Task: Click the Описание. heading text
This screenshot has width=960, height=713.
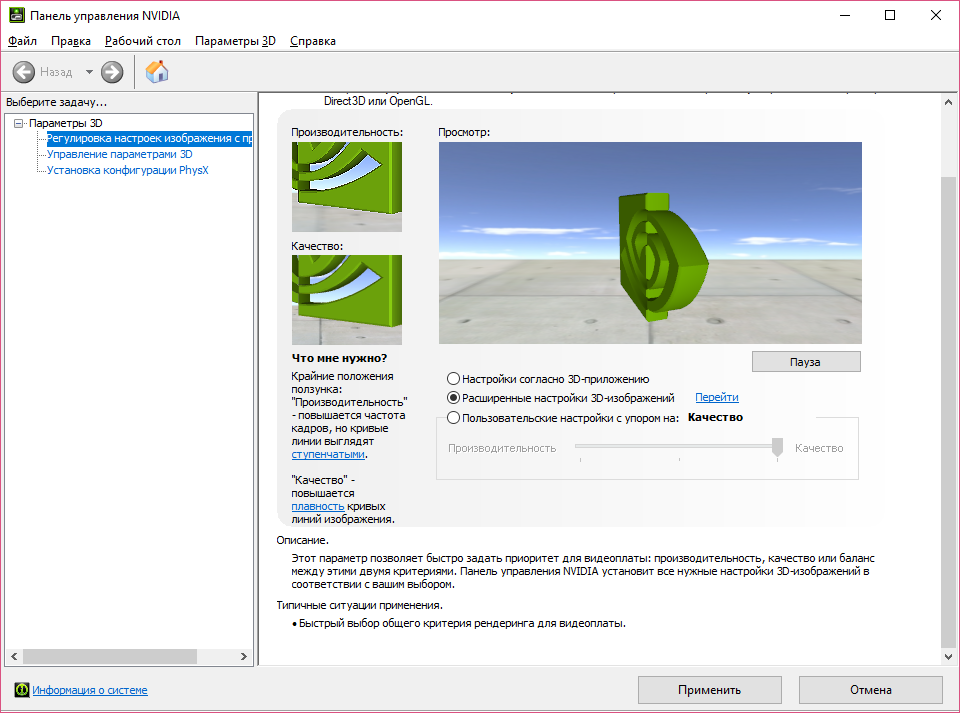Action: tap(302, 540)
